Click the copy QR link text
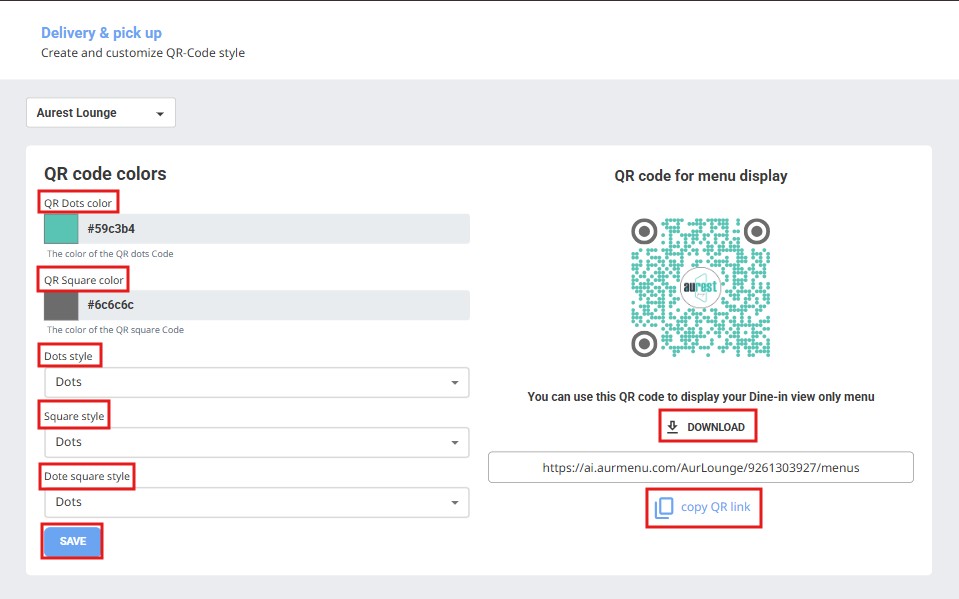This screenshot has width=959, height=599. tap(715, 507)
